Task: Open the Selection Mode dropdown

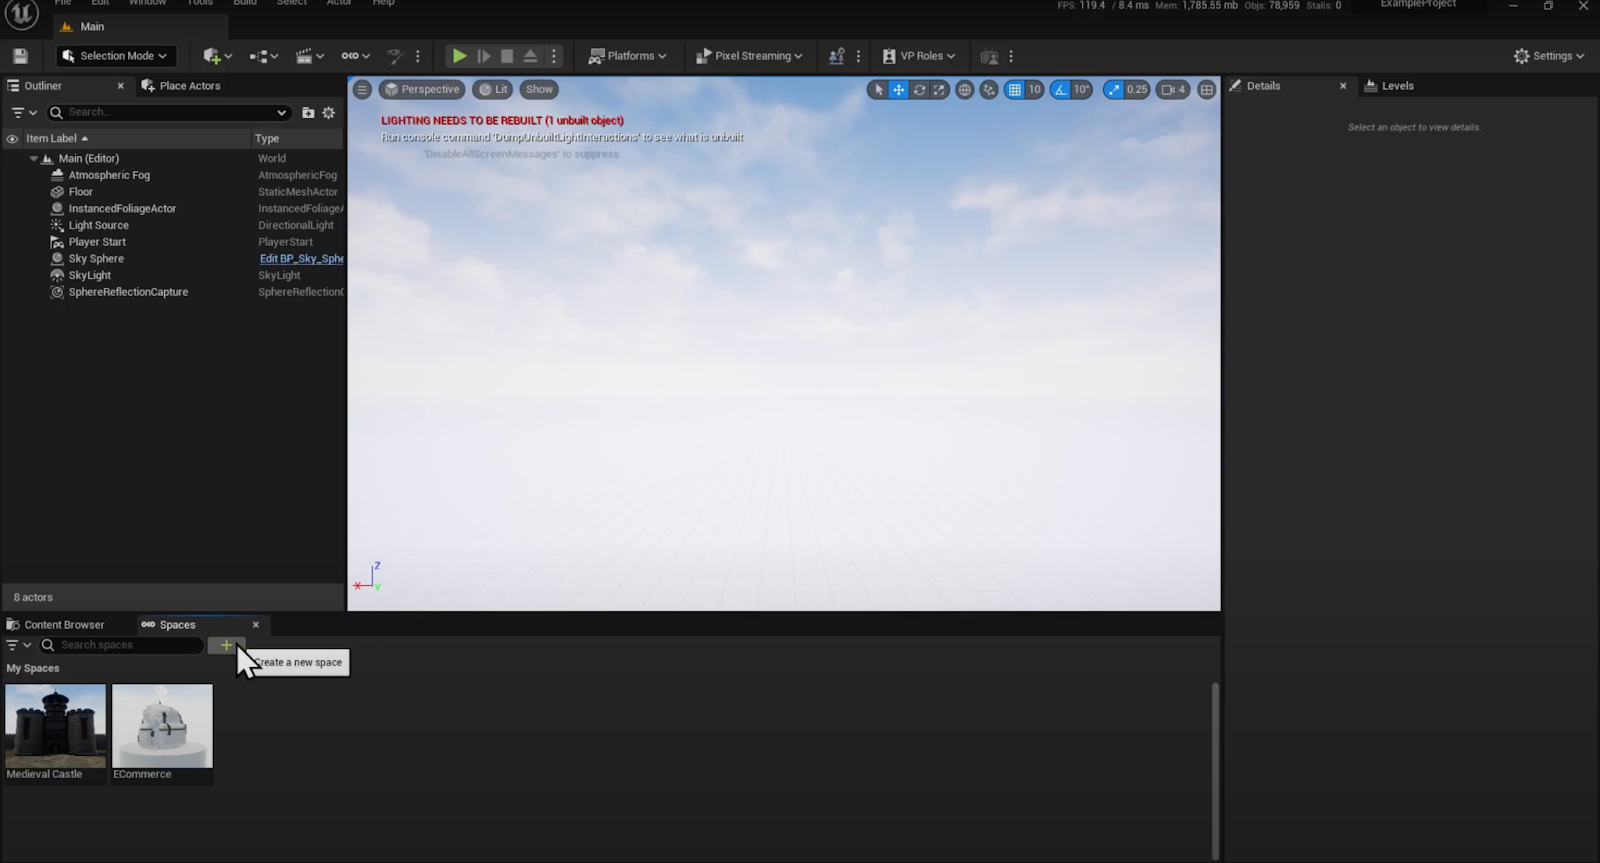Action: pos(116,56)
